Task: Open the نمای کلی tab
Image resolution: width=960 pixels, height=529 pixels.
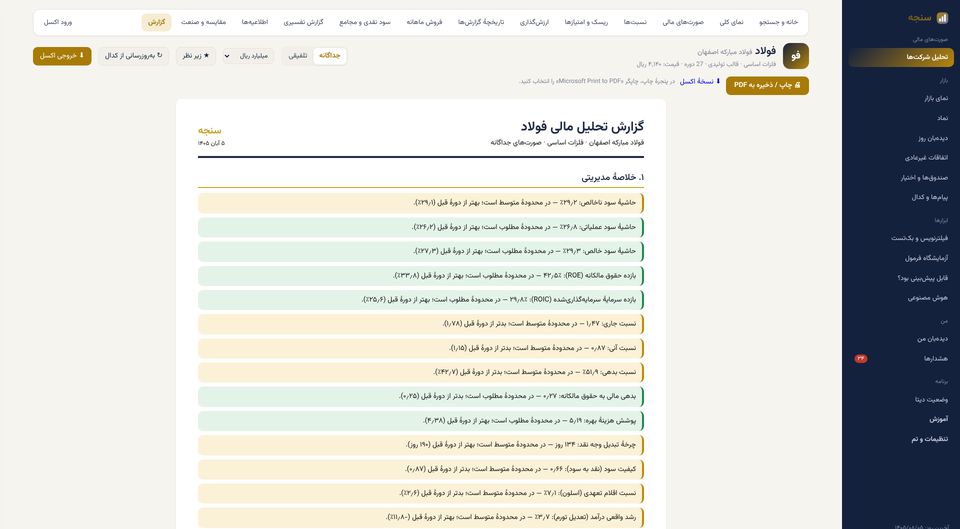Action: click(731, 23)
